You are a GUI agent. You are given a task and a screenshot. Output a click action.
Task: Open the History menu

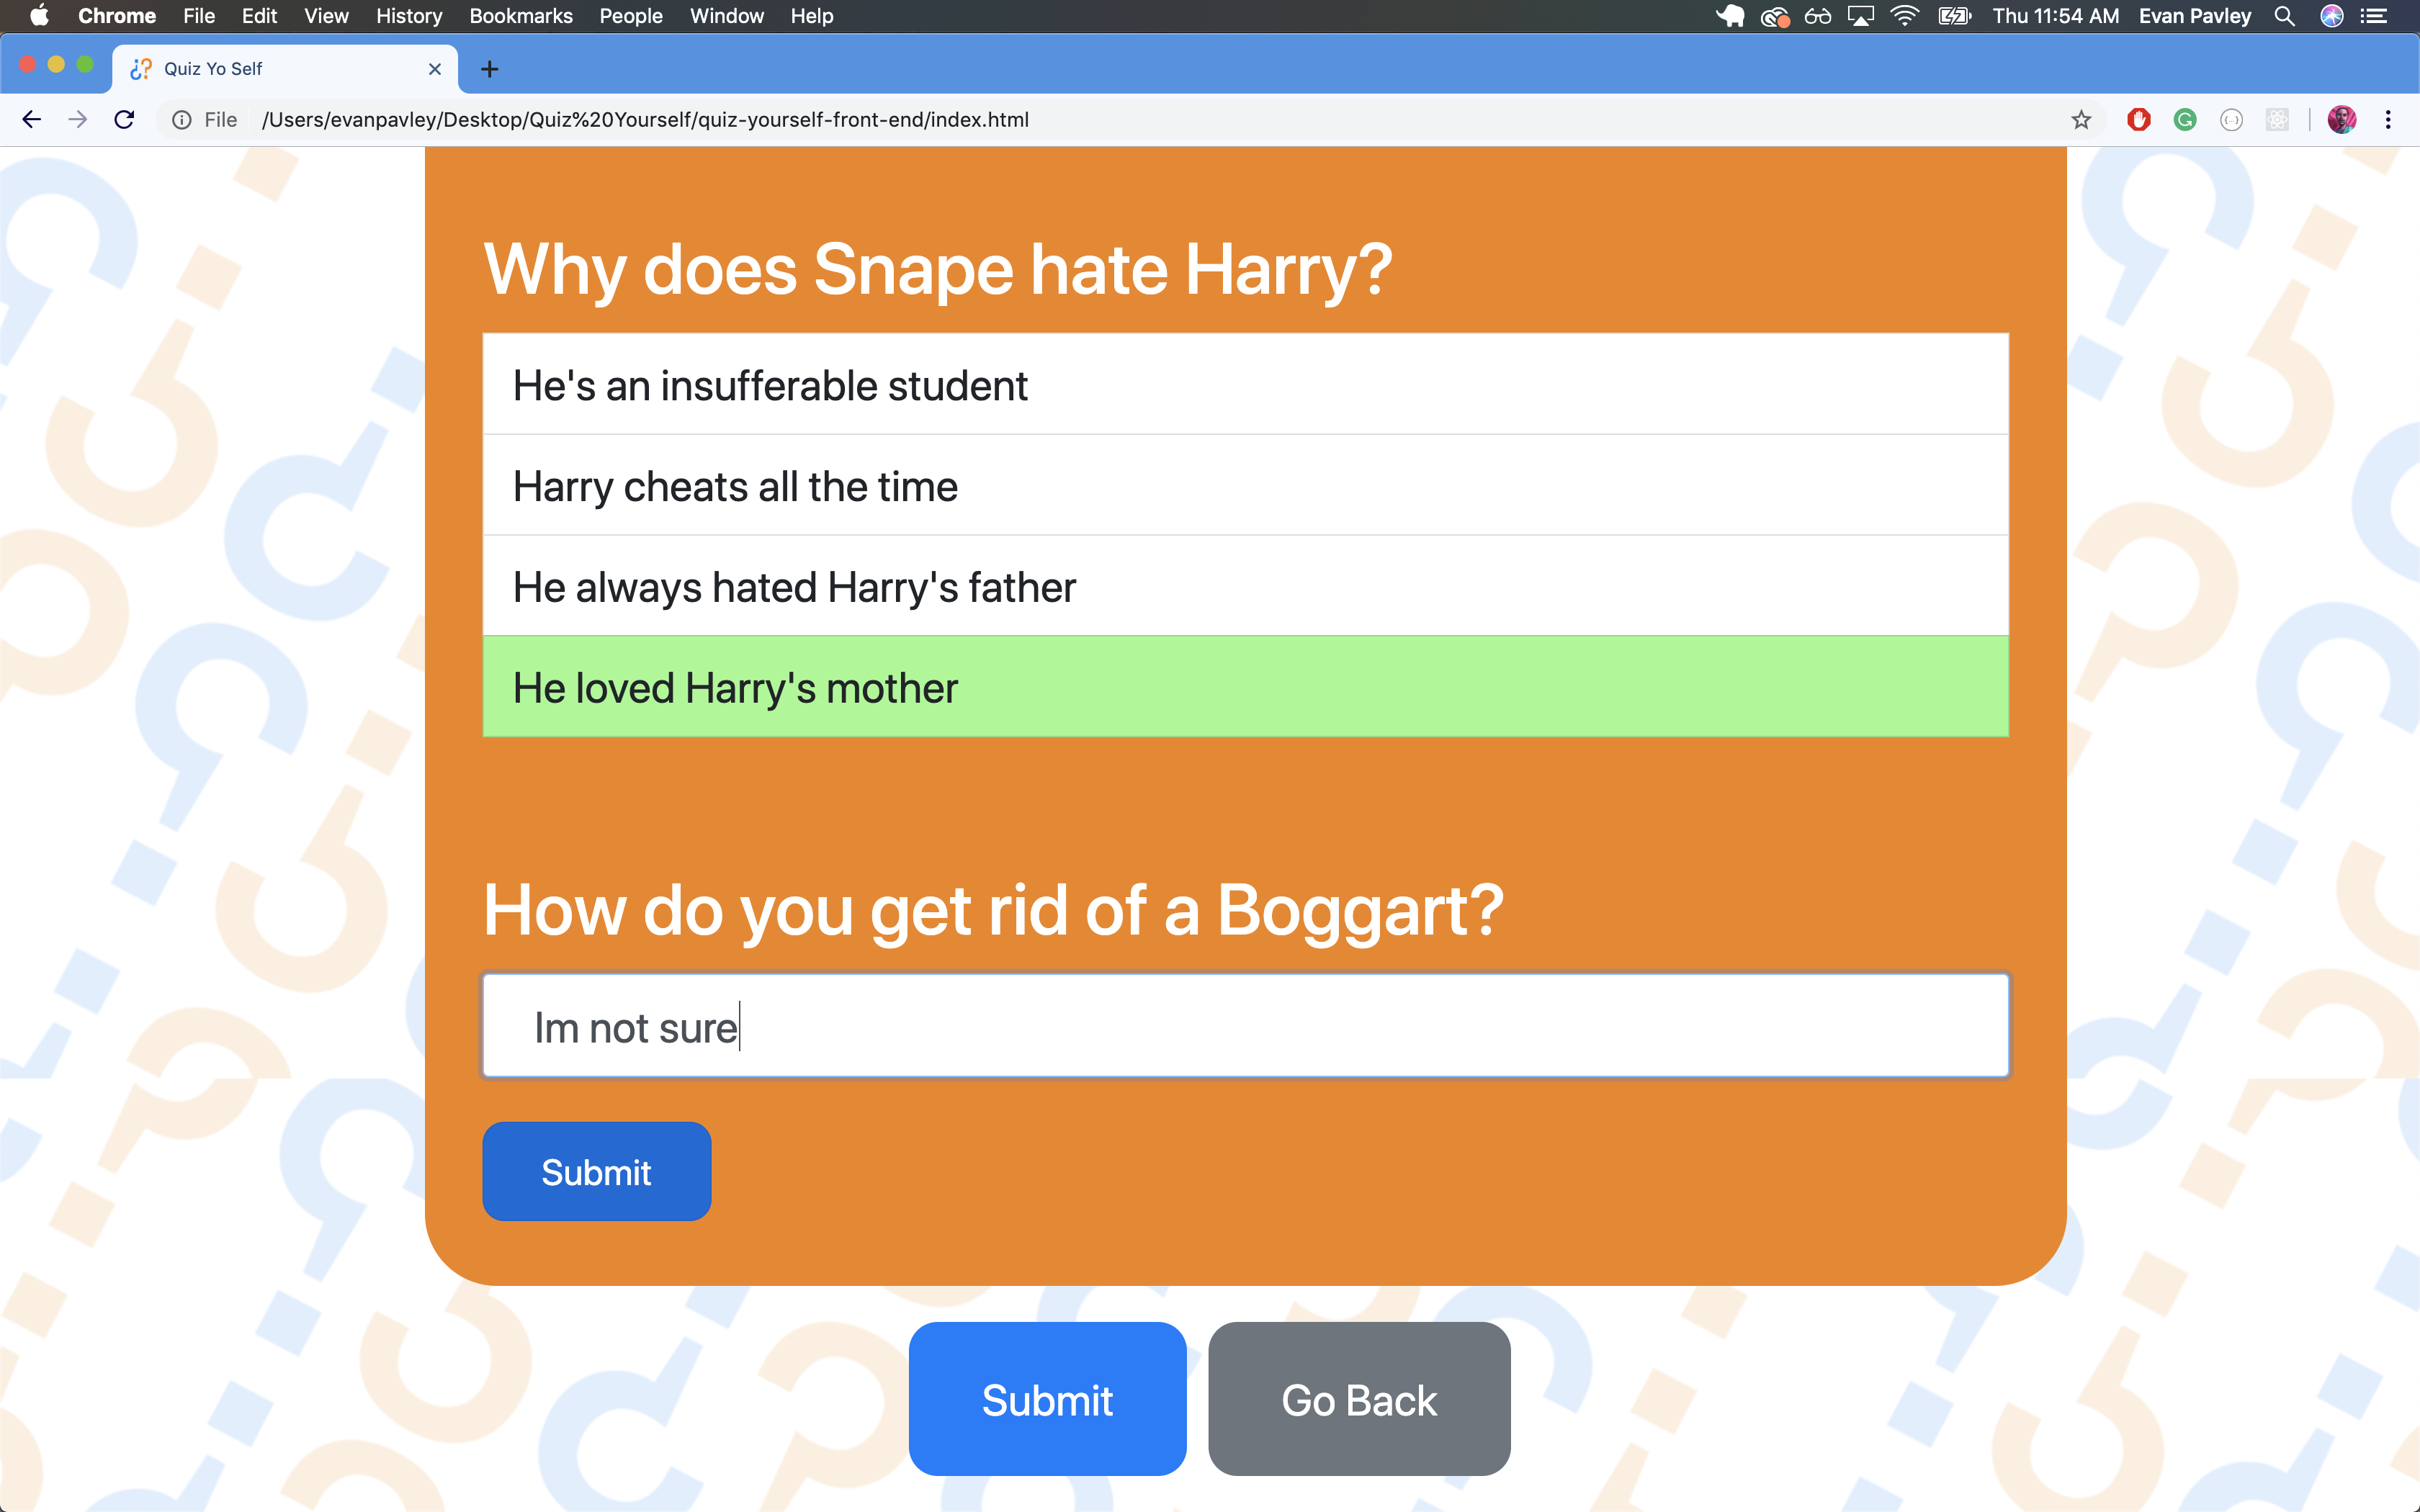(409, 16)
